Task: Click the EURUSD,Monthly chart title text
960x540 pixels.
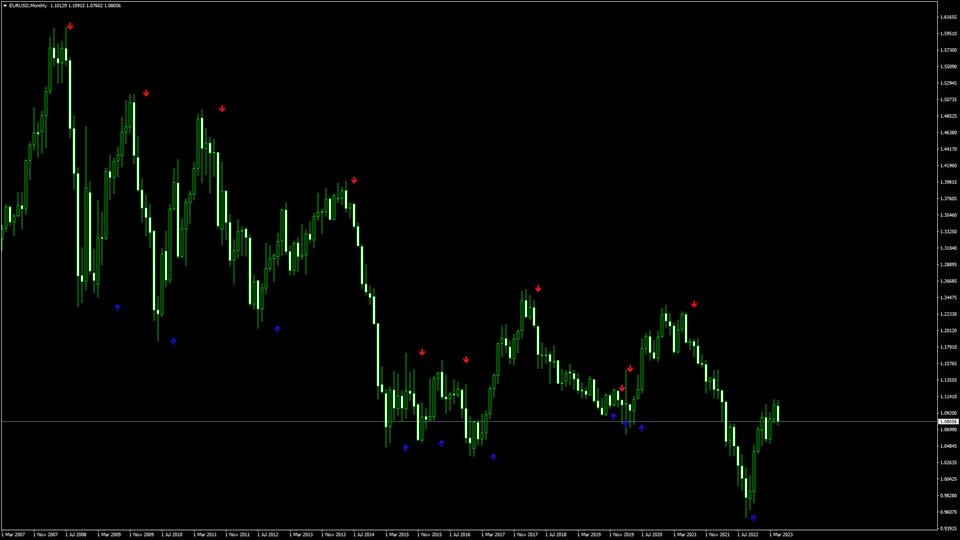Action: 28,6
